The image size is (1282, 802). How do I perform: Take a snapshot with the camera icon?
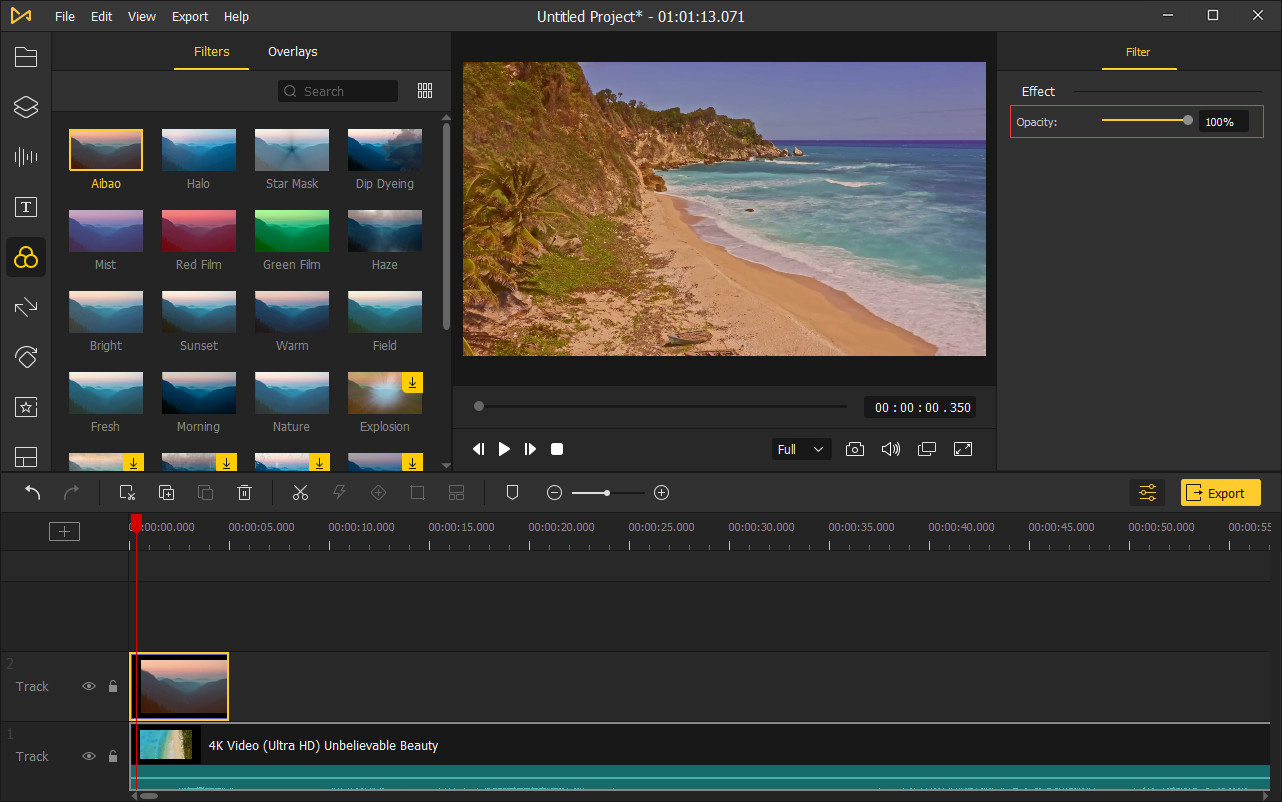(x=855, y=449)
